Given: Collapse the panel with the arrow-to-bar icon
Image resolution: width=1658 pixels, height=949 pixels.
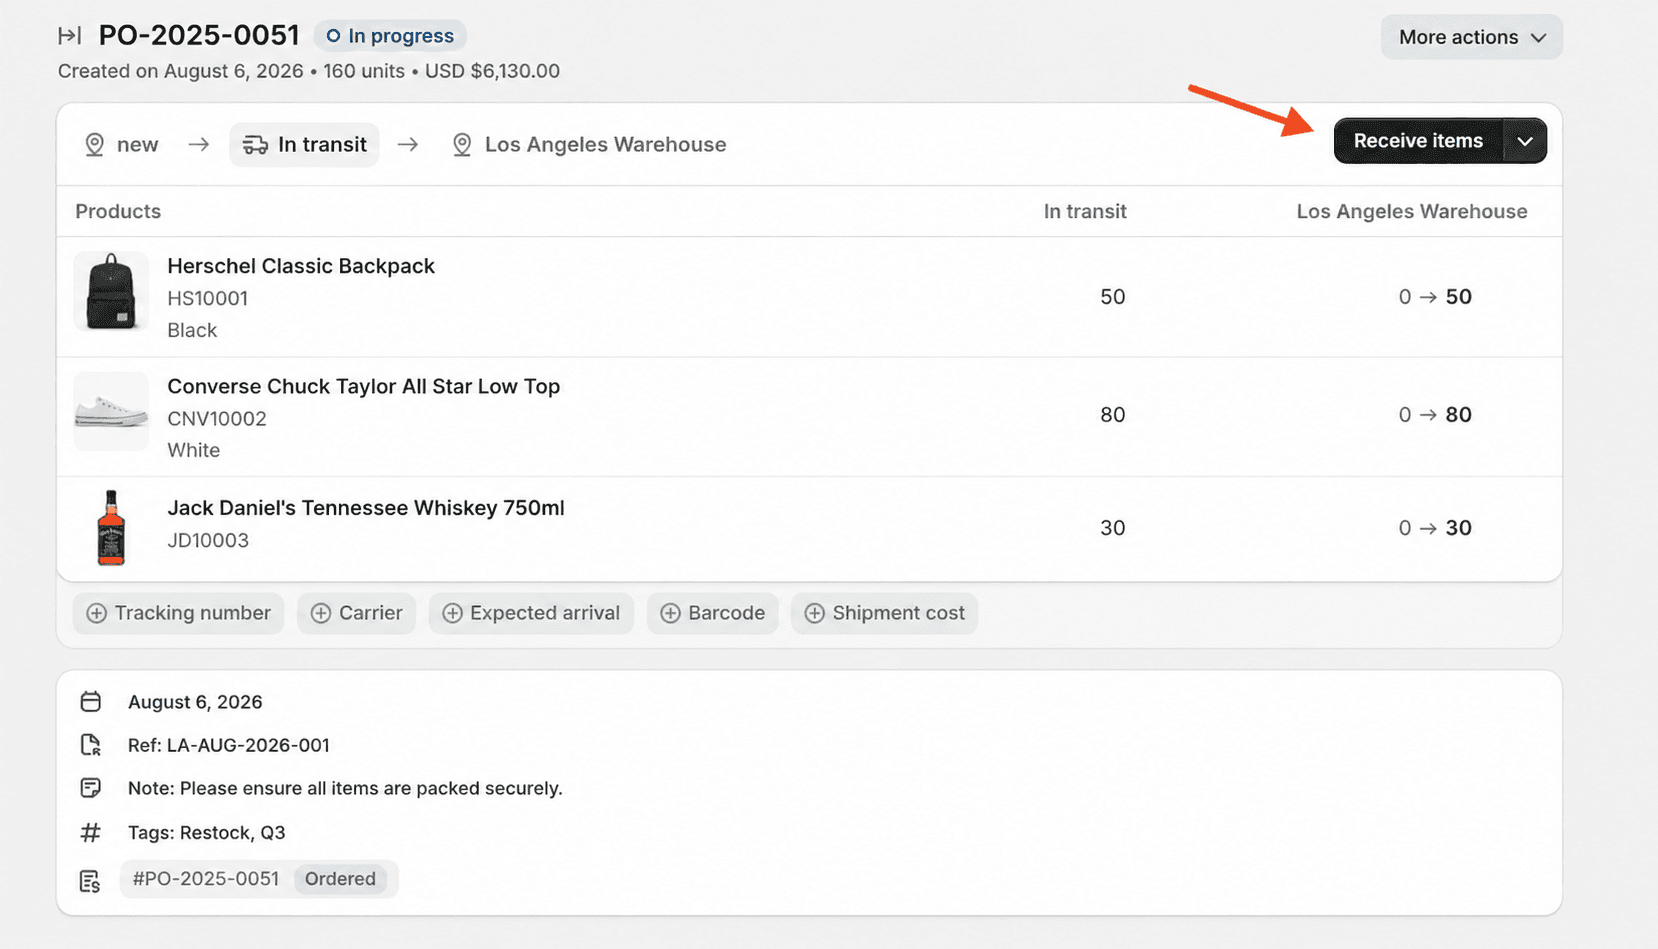Looking at the screenshot, I should (69, 36).
